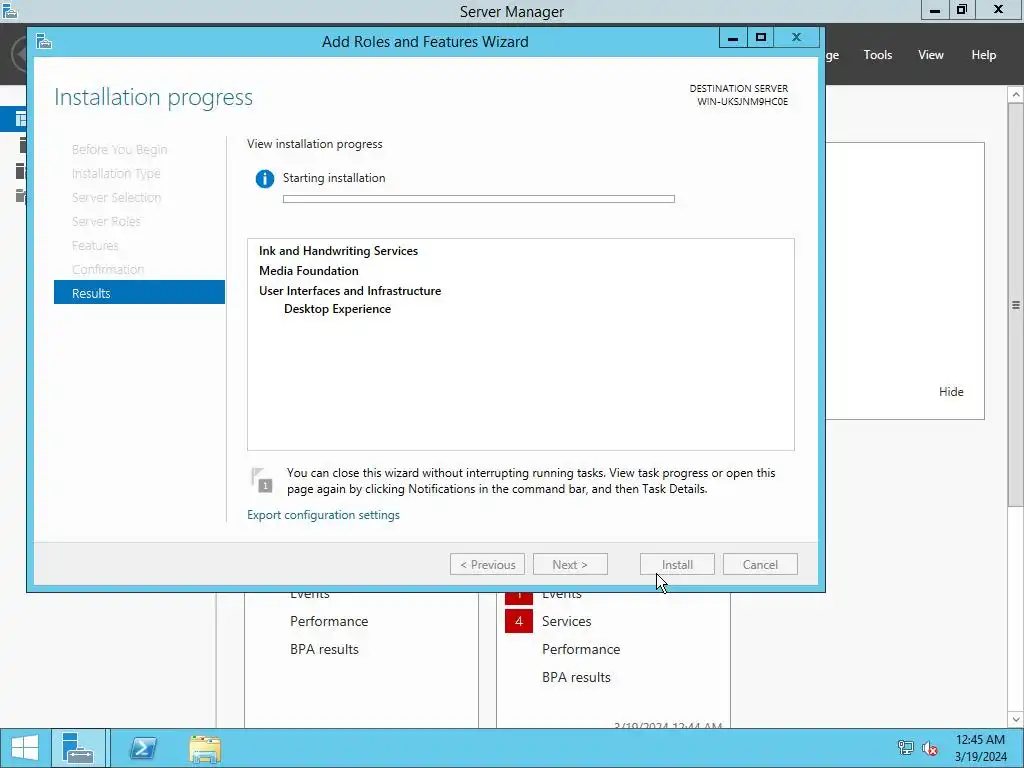Screen dimensions: 1024x768
Task: Click User Interfaces and Infrastructure entry
Action: pyautogui.click(x=350, y=291)
